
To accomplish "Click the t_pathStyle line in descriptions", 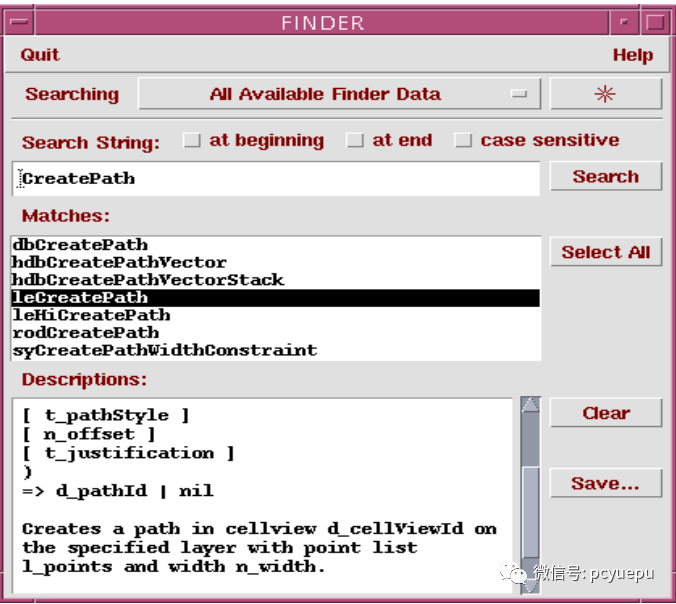I will tap(106, 415).
